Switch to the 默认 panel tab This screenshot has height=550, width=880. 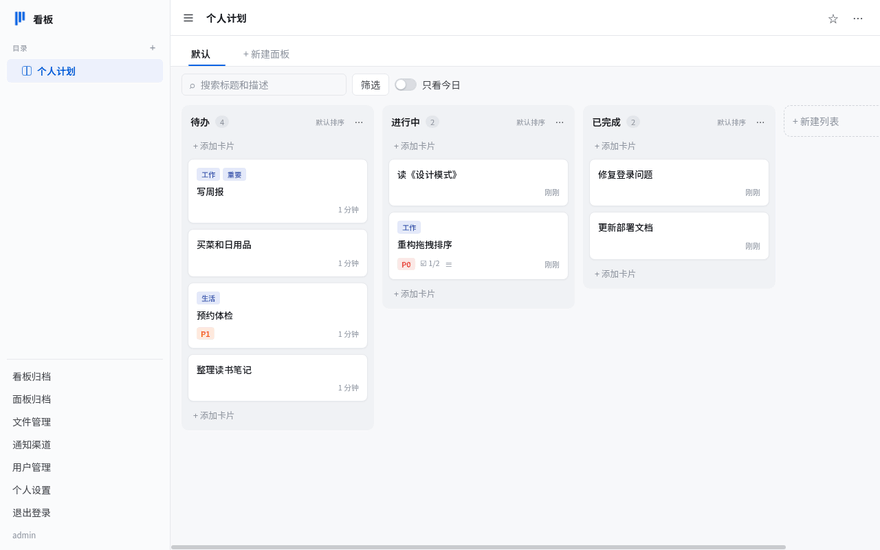[200, 54]
